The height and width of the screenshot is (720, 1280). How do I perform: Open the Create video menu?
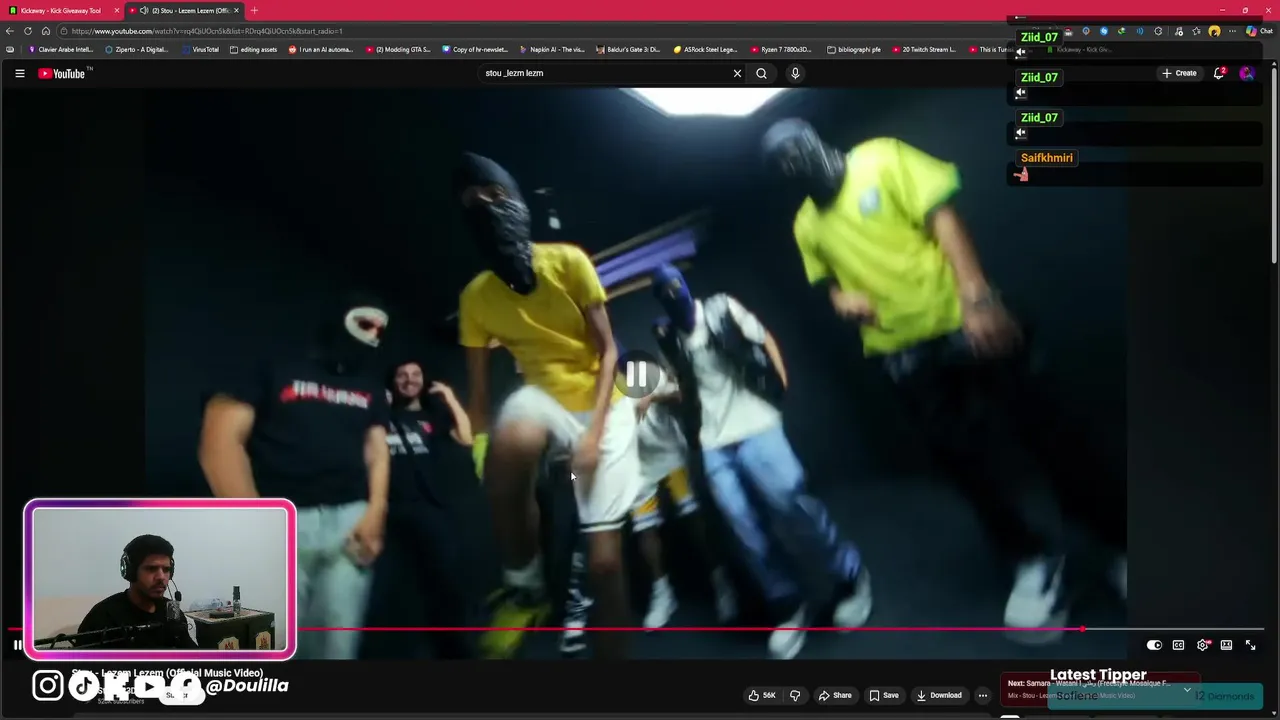(1179, 73)
